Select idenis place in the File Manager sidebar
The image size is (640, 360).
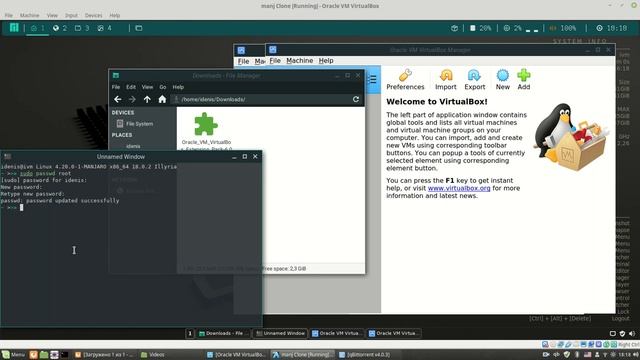click(133, 146)
